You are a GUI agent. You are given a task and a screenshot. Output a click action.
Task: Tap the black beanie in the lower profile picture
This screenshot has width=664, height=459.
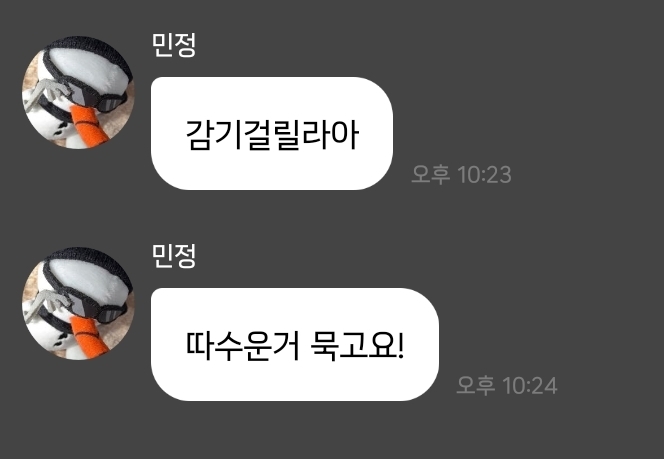pyautogui.click(x=91, y=264)
